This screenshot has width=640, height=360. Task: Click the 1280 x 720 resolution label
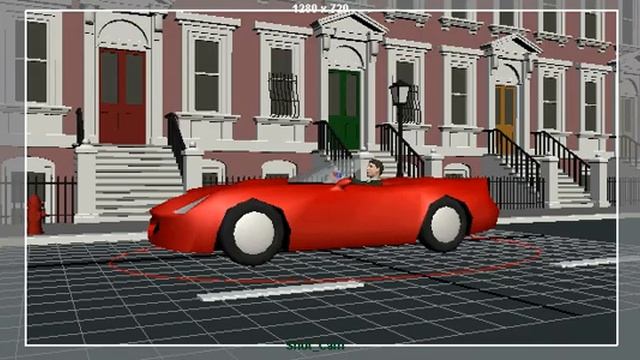(x=320, y=8)
